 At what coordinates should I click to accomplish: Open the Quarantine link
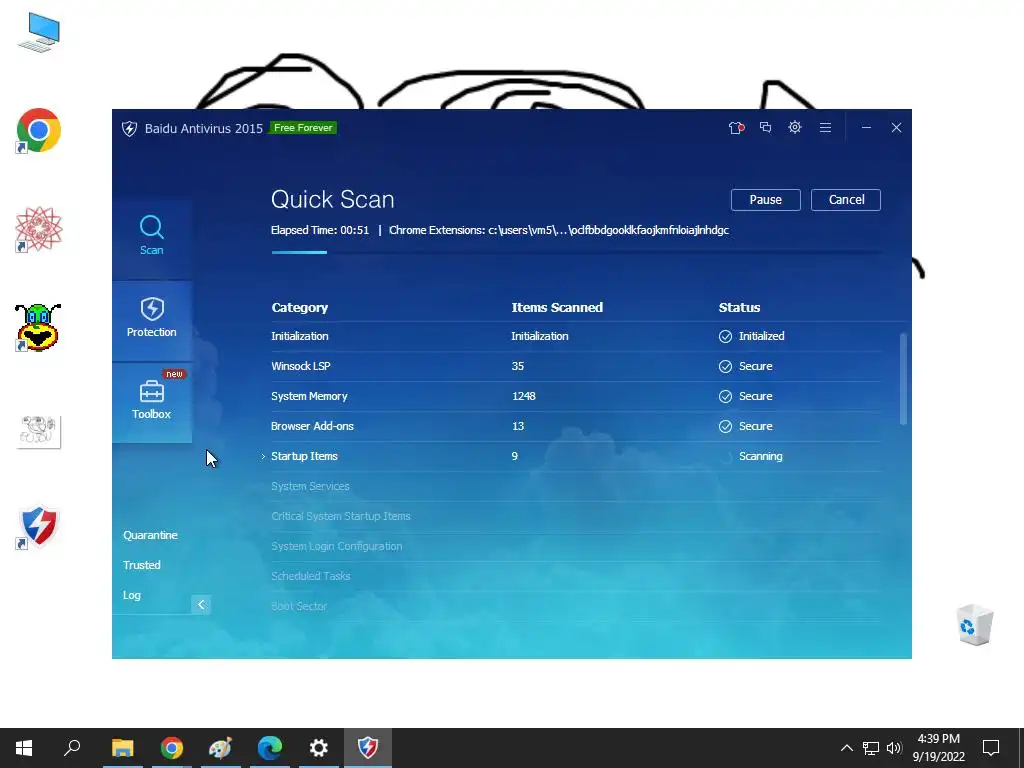150,535
